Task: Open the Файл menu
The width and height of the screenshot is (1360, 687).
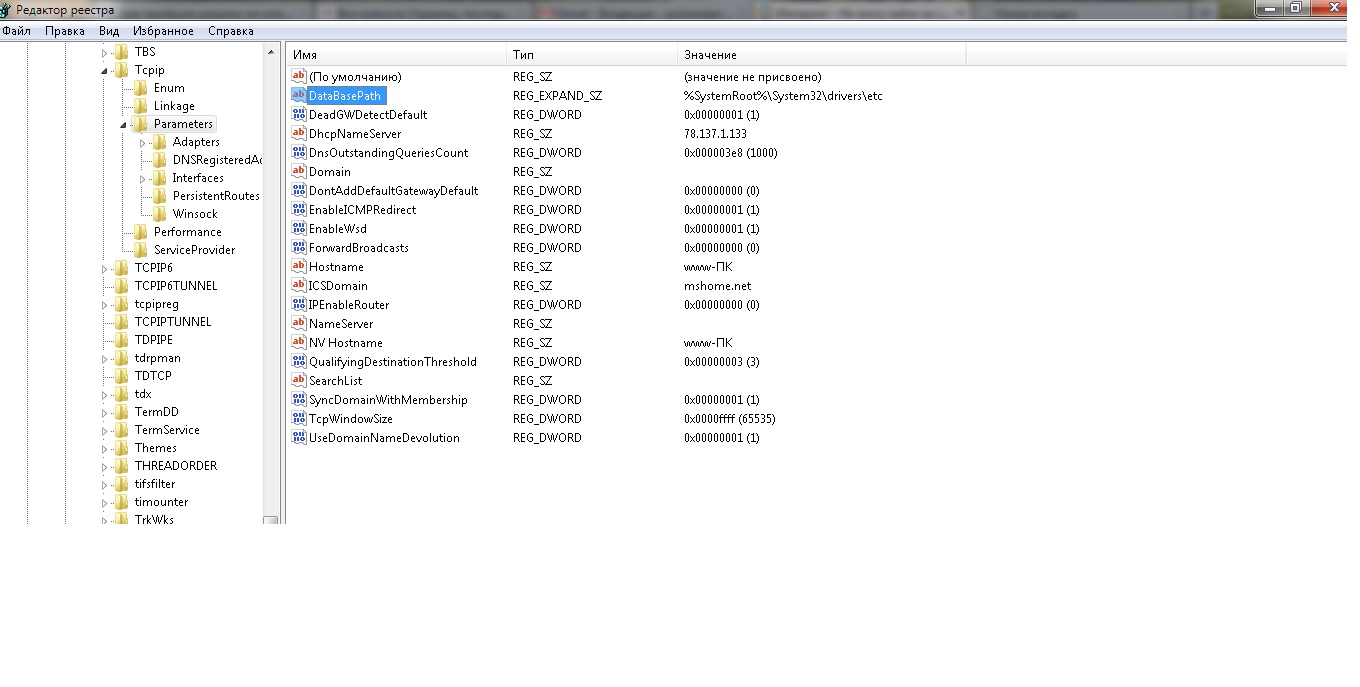Action: click(17, 31)
